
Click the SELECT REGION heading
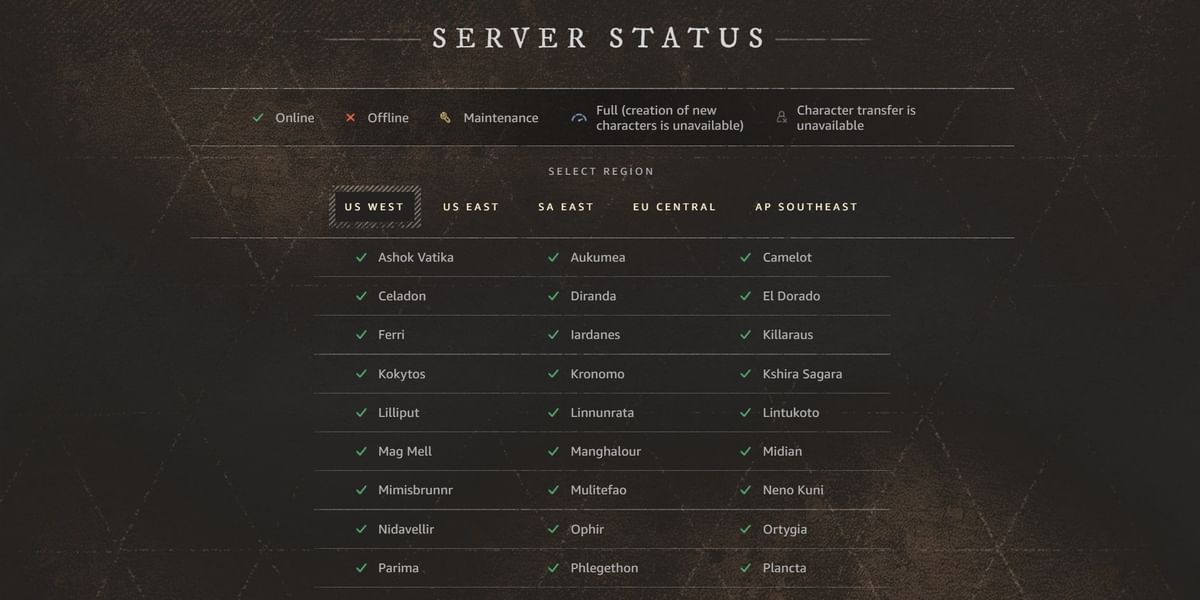point(601,171)
